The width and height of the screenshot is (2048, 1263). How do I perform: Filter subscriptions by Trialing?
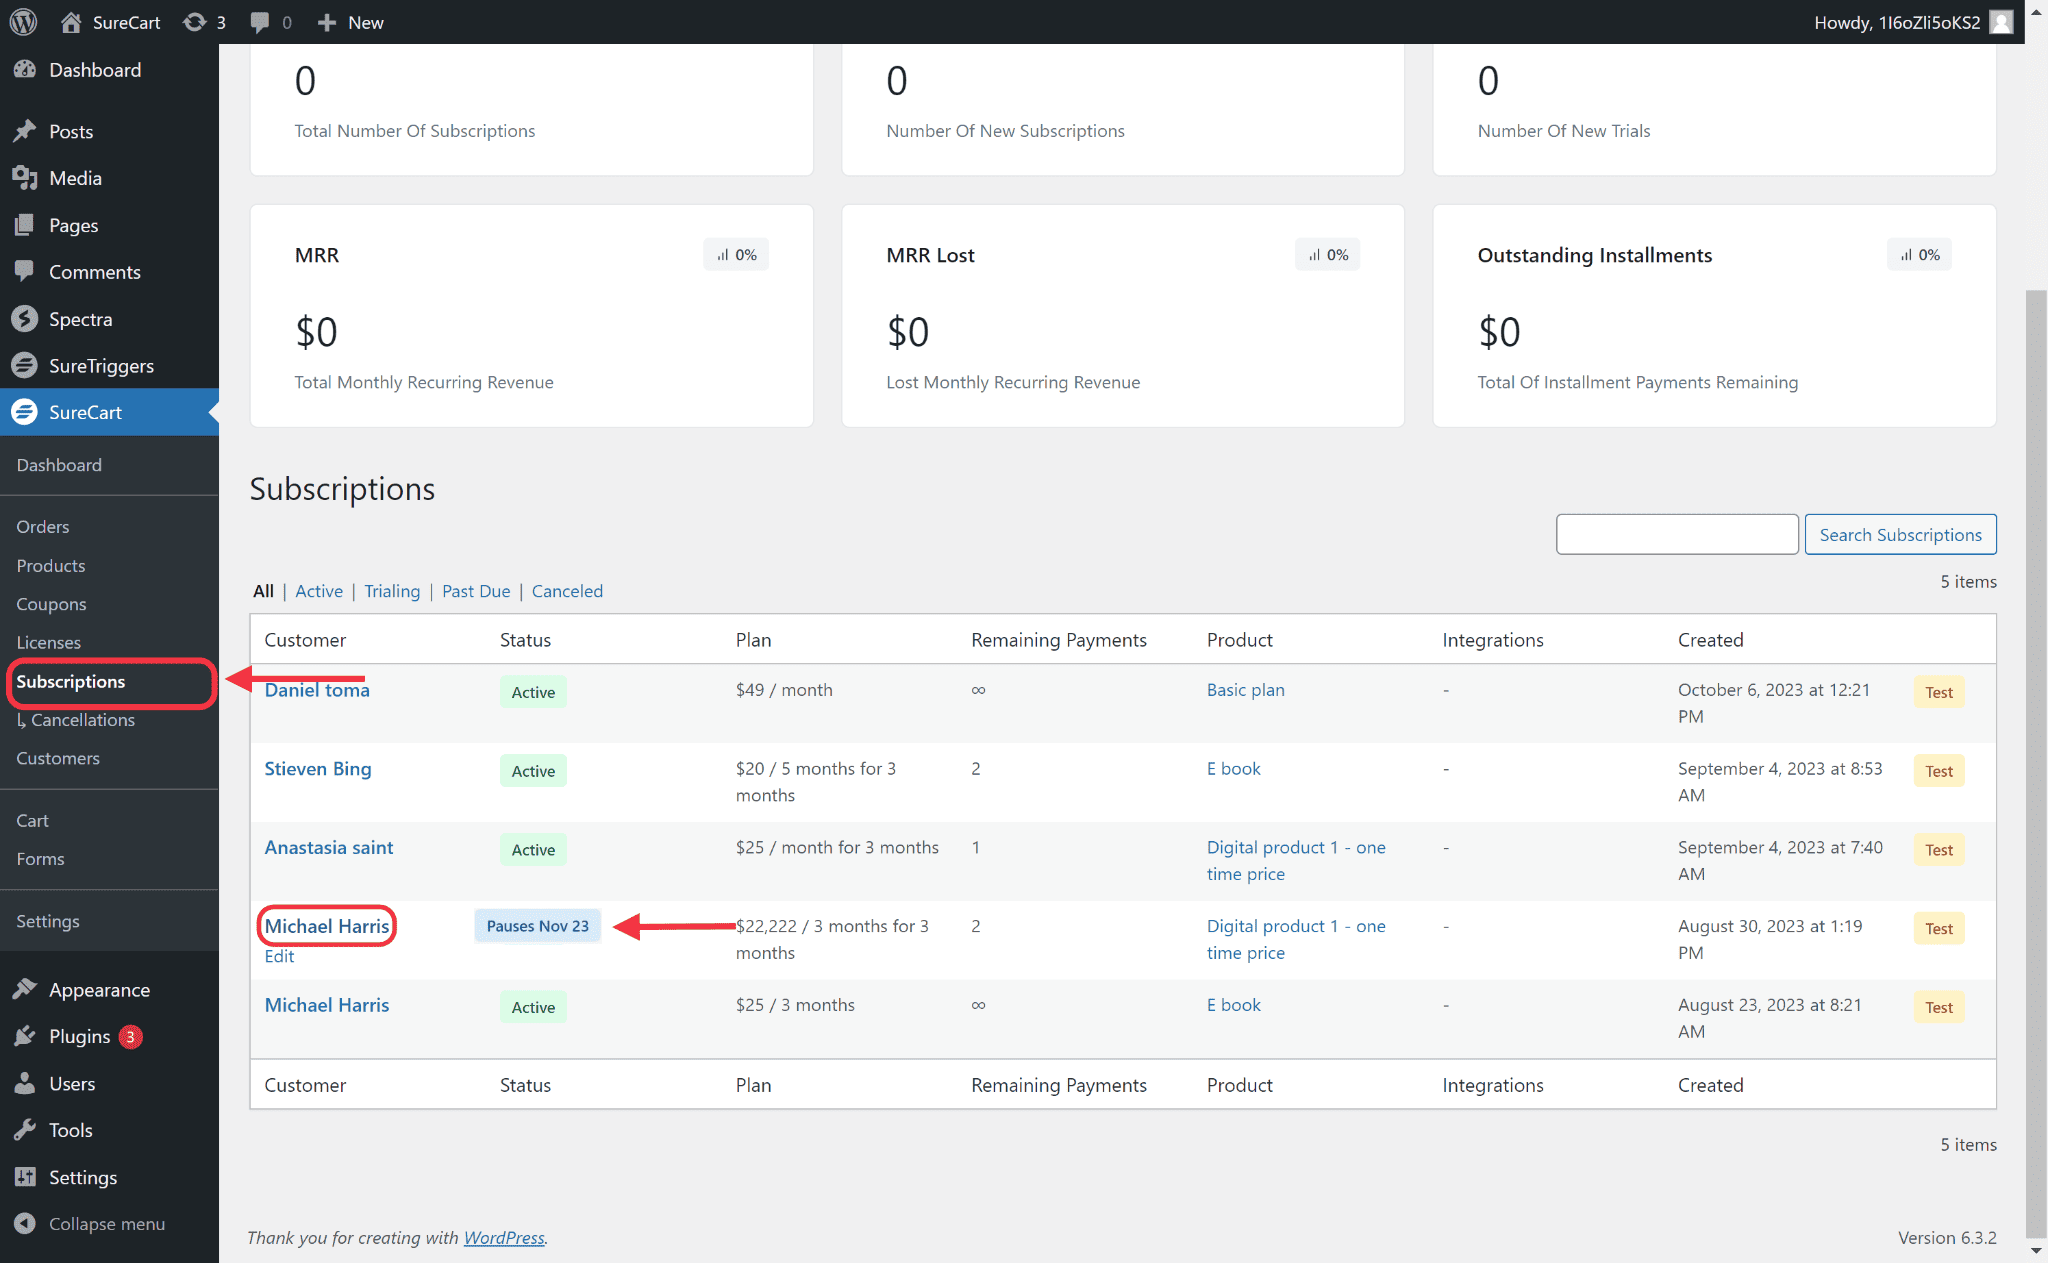392,591
